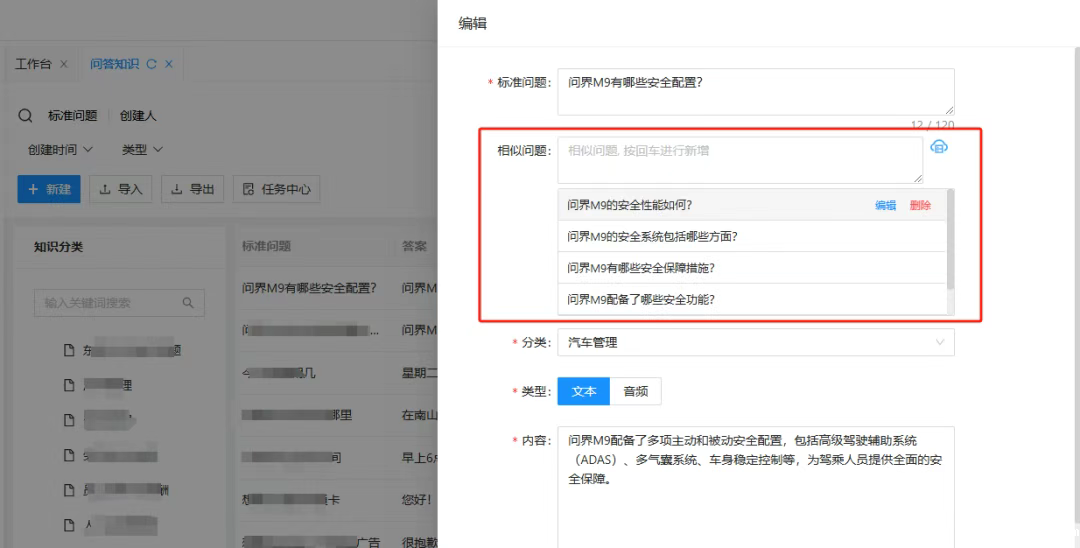Click refresh icon on 问答知识 tab
1080x548 pixels.
pos(151,64)
